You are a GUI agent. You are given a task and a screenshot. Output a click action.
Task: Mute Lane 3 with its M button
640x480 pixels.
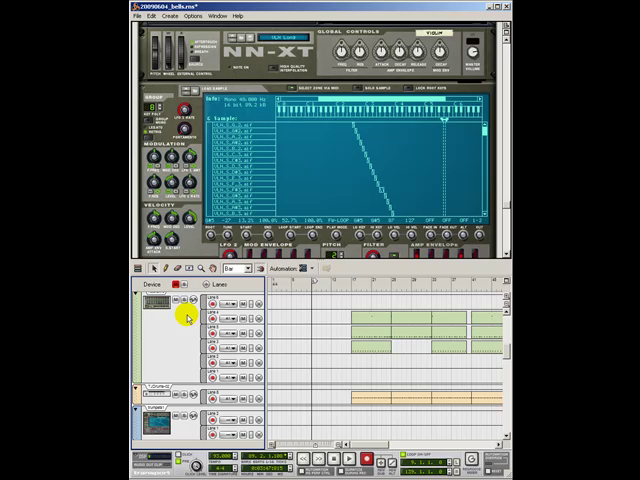(x=243, y=348)
